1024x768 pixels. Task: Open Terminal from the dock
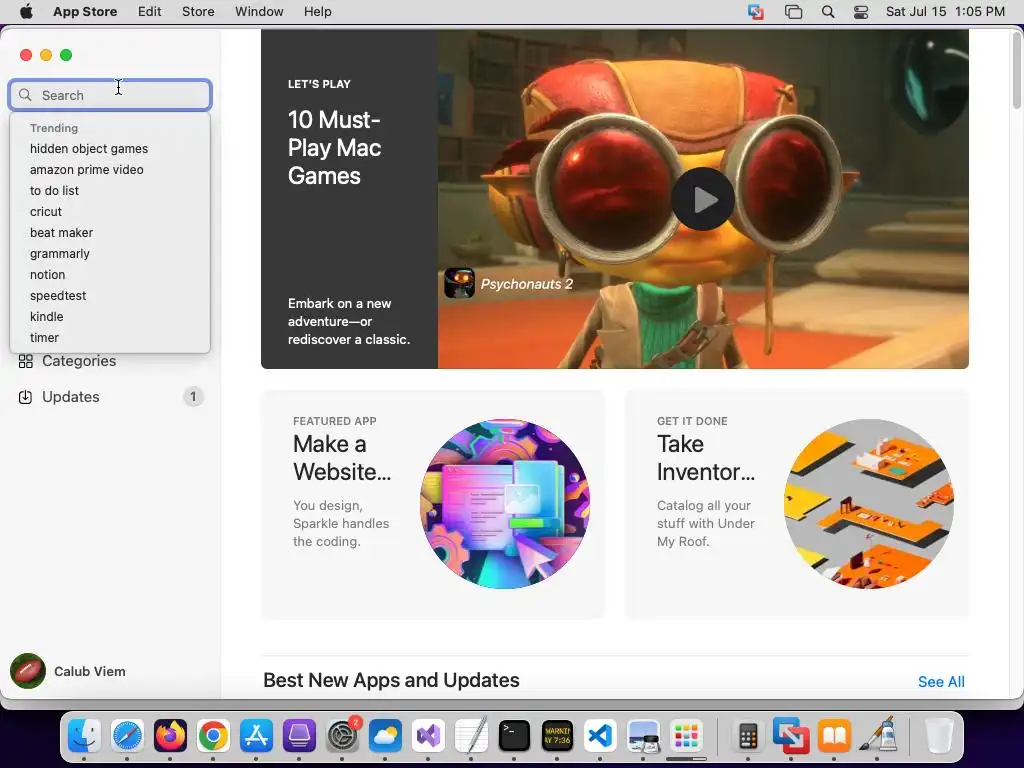514,737
